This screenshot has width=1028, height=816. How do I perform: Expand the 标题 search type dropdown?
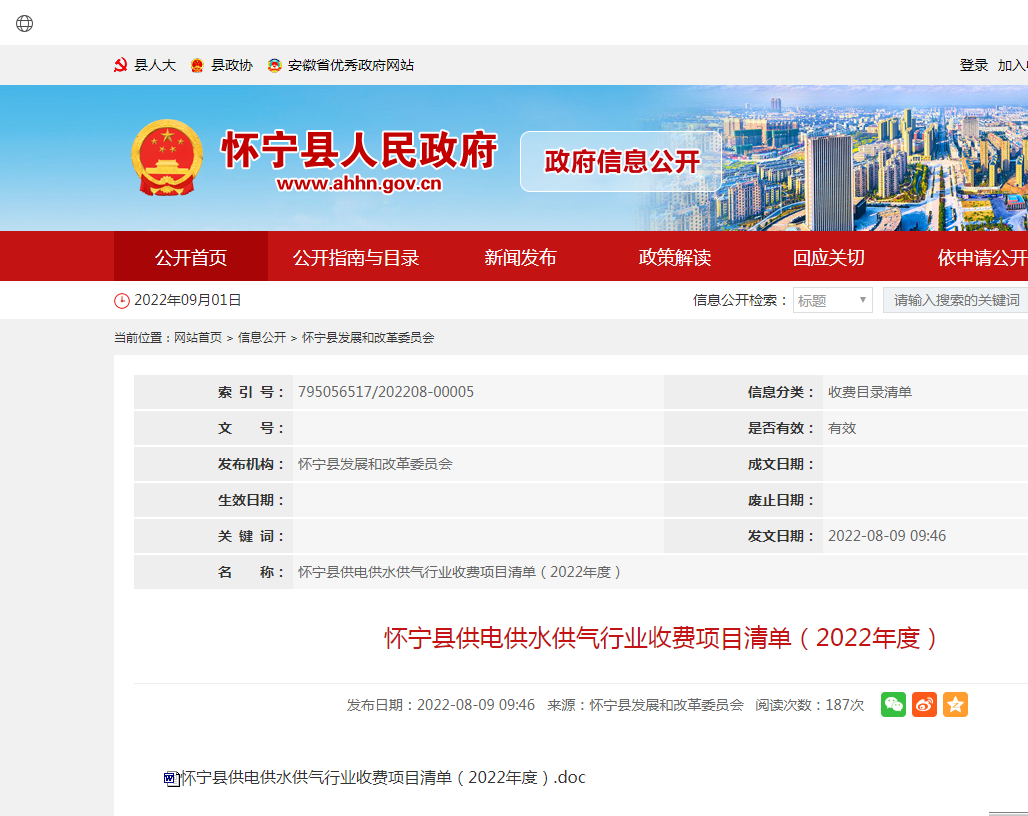[x=832, y=300]
